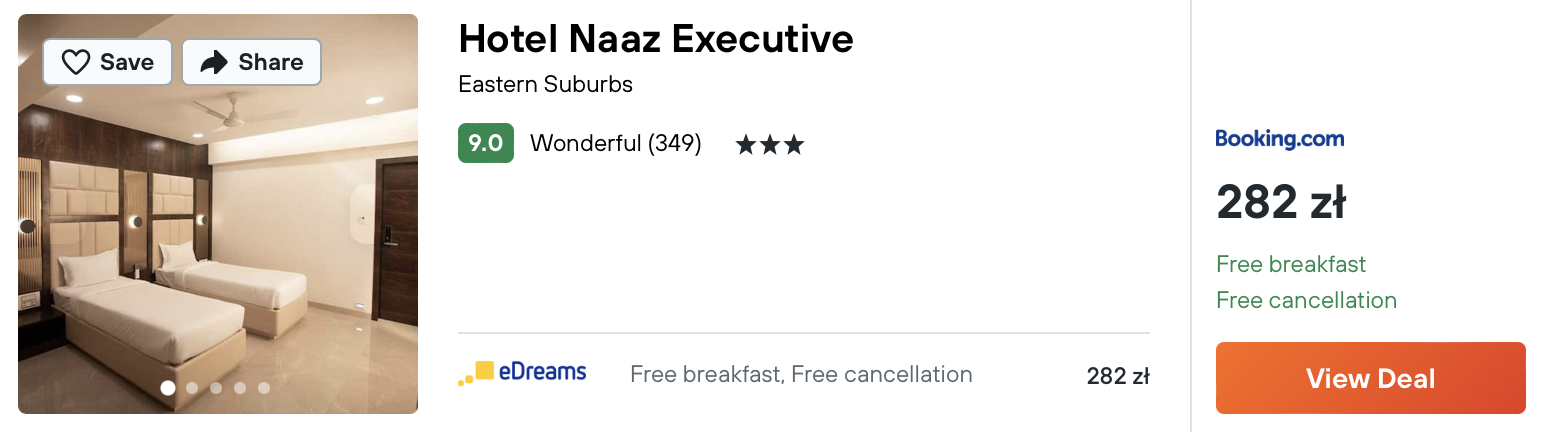
Task: Click the large 282 zł Booking.com price
Action: [1280, 203]
